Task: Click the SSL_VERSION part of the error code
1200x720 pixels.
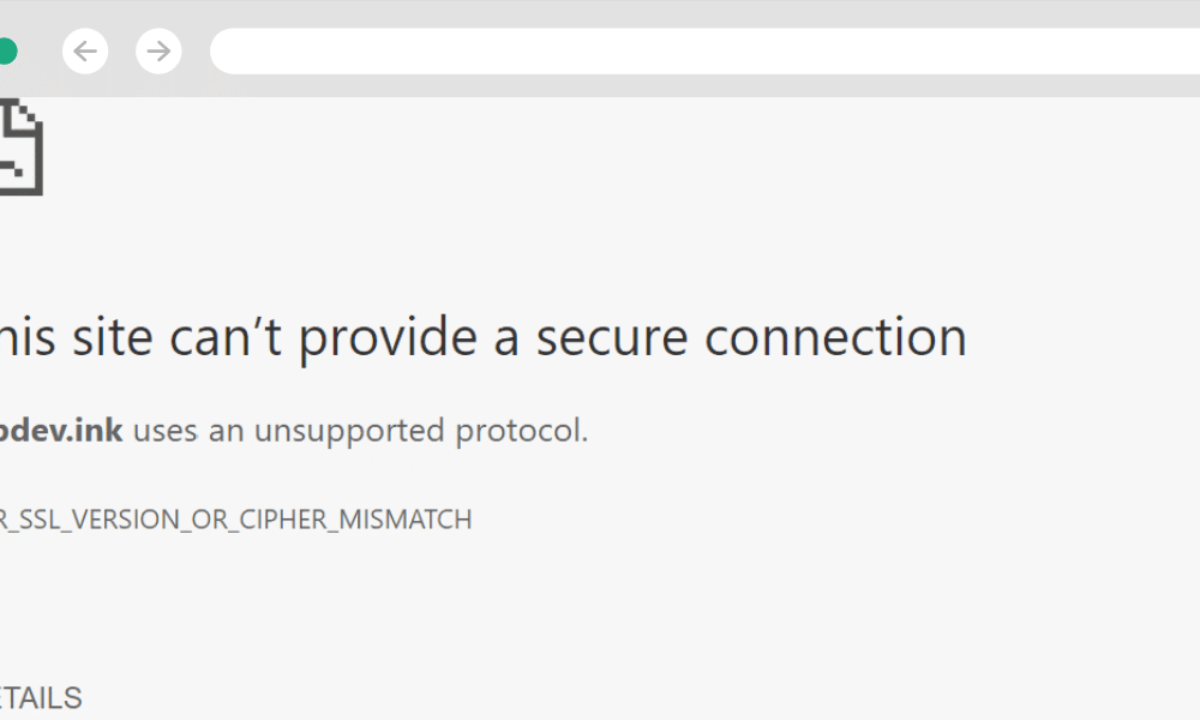Action: pyautogui.click(x=100, y=520)
